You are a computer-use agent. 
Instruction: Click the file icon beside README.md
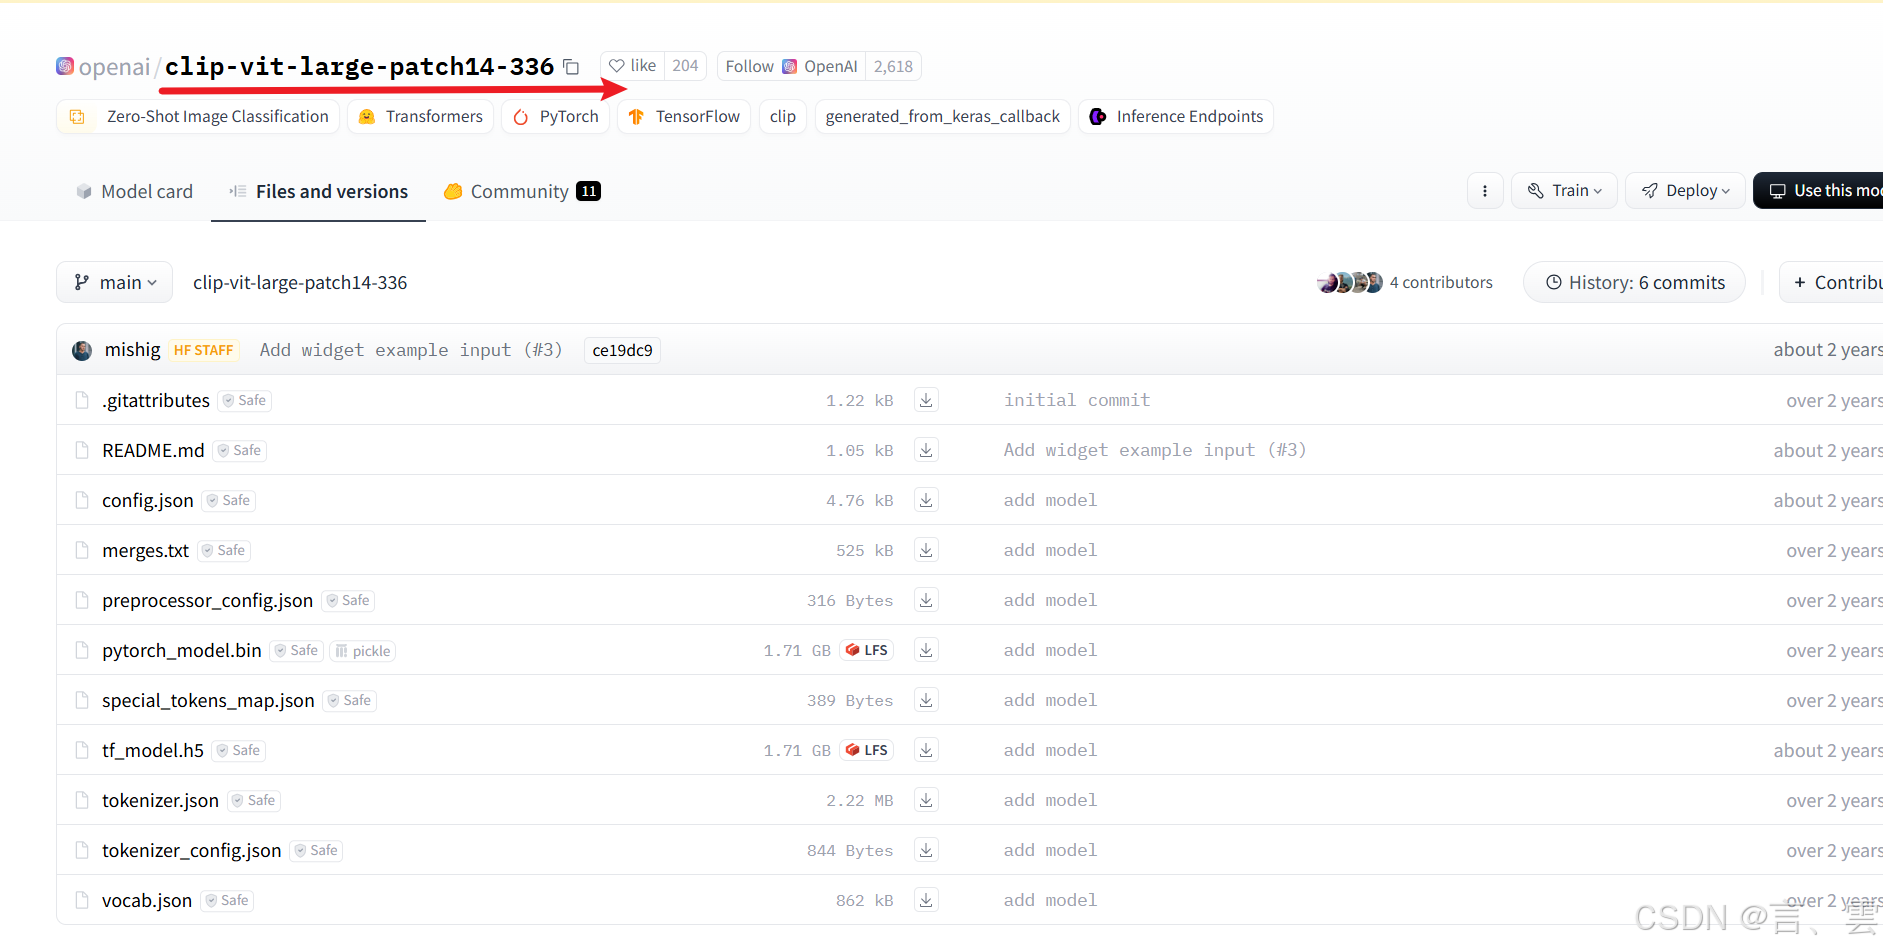click(82, 450)
